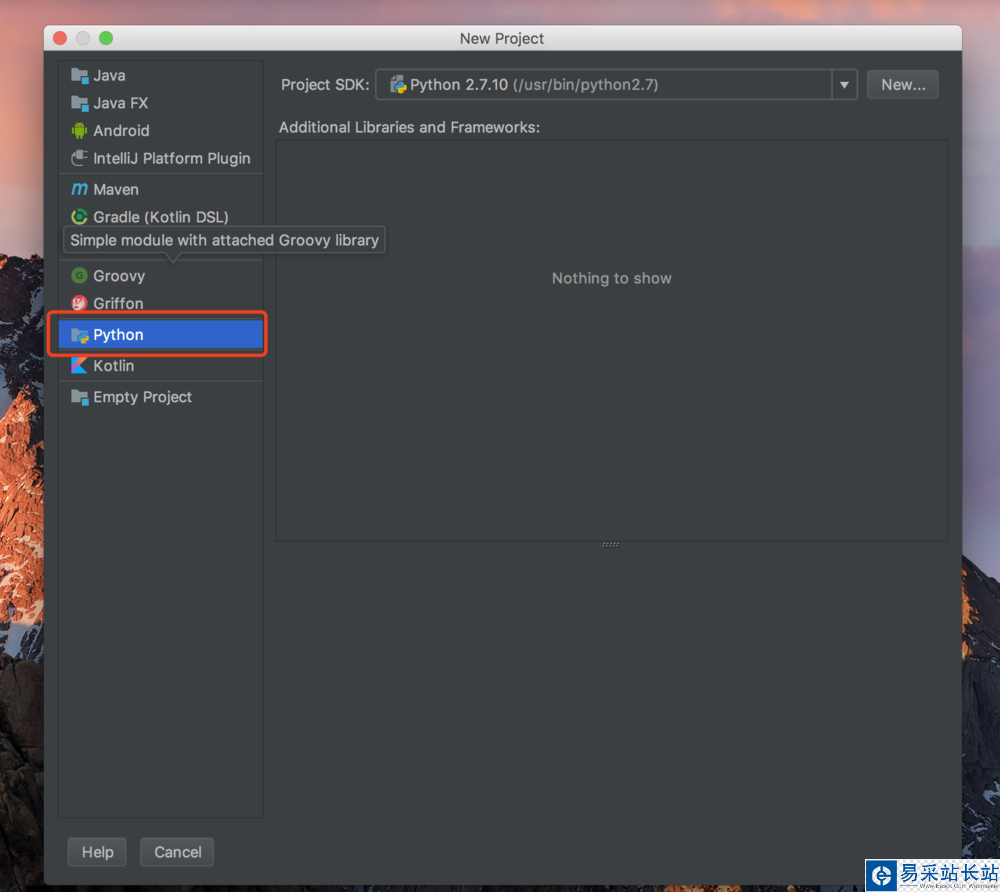Click the New... SDK button
The height and width of the screenshot is (892, 1000).
click(902, 85)
